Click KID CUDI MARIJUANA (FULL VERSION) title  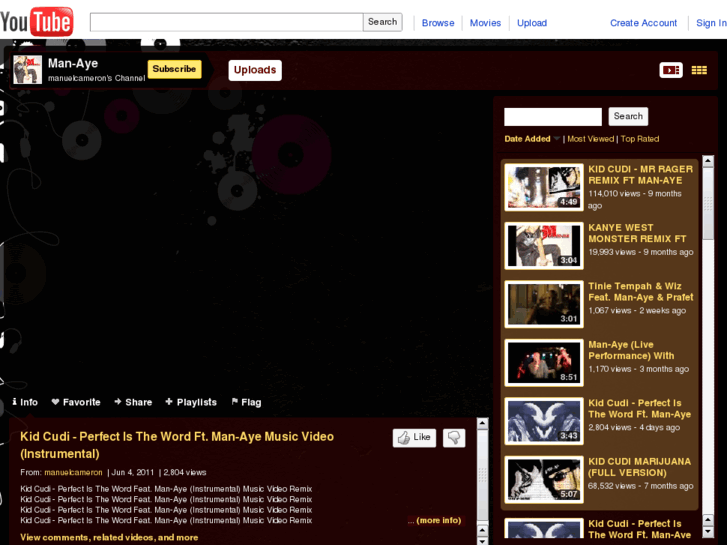639,467
